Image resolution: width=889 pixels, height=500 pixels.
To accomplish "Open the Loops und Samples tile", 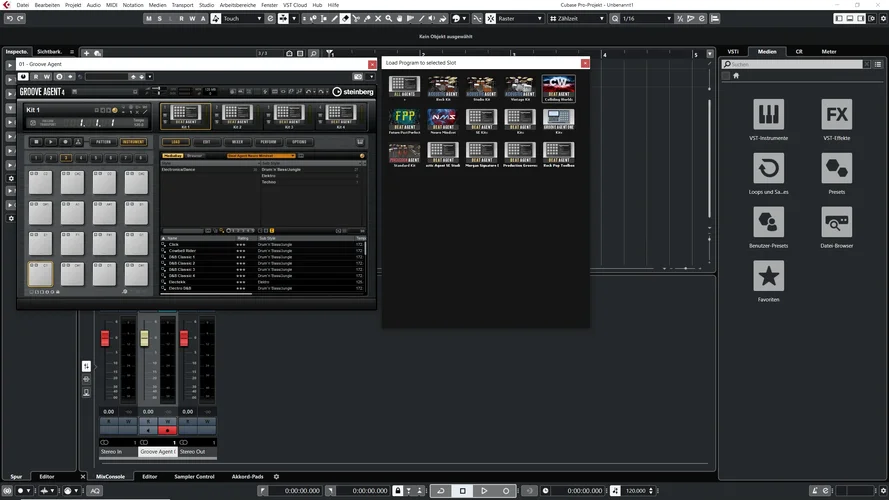I will point(768,168).
